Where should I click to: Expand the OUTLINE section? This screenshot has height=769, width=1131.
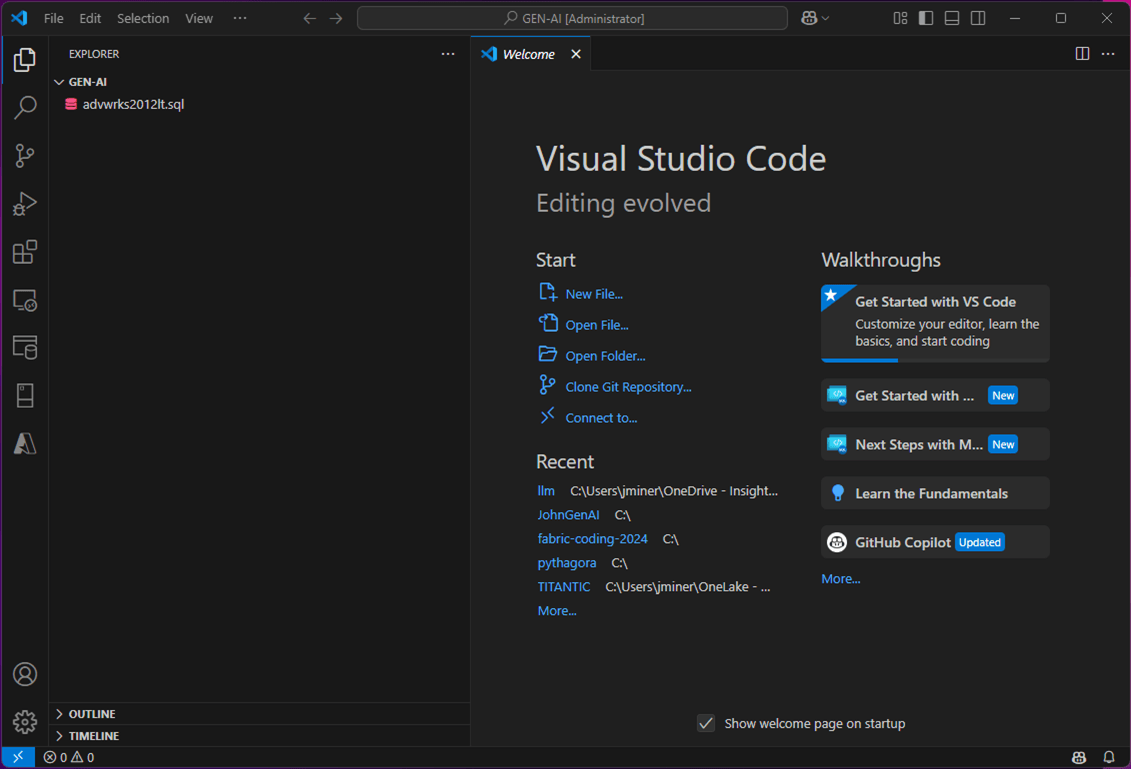[91, 714]
